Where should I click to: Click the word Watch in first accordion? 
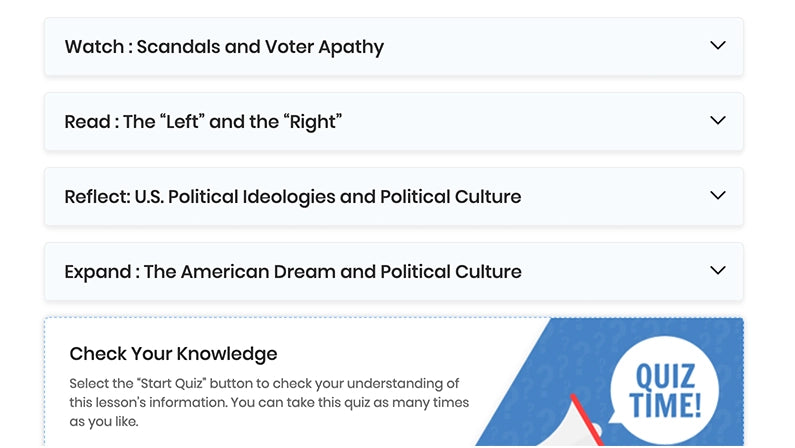93,47
